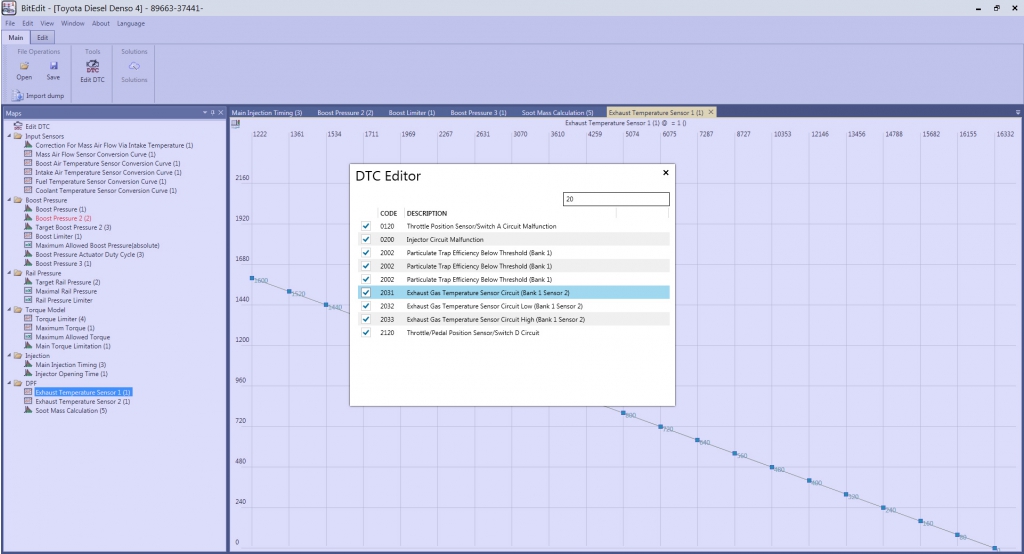
Task: Select Maximal Rail Pressure in tree
Action: click(x=66, y=291)
